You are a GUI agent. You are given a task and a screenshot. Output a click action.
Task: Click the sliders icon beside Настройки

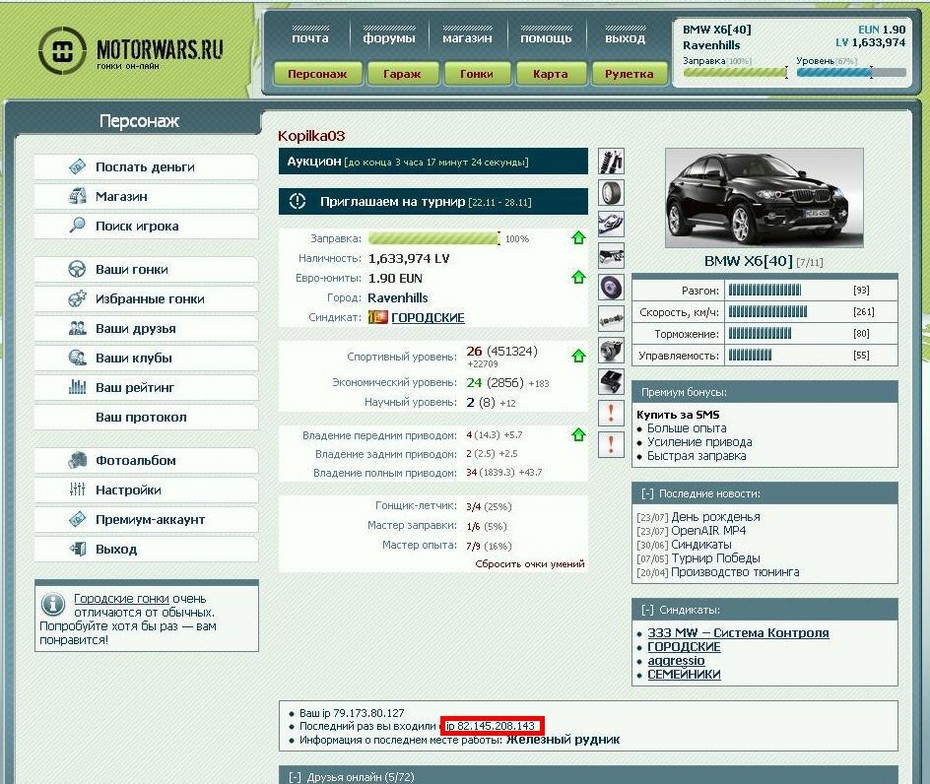point(78,490)
